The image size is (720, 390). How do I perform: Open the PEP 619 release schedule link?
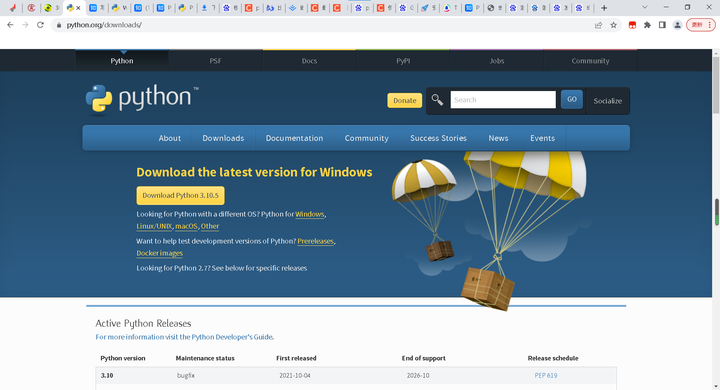click(x=546, y=375)
